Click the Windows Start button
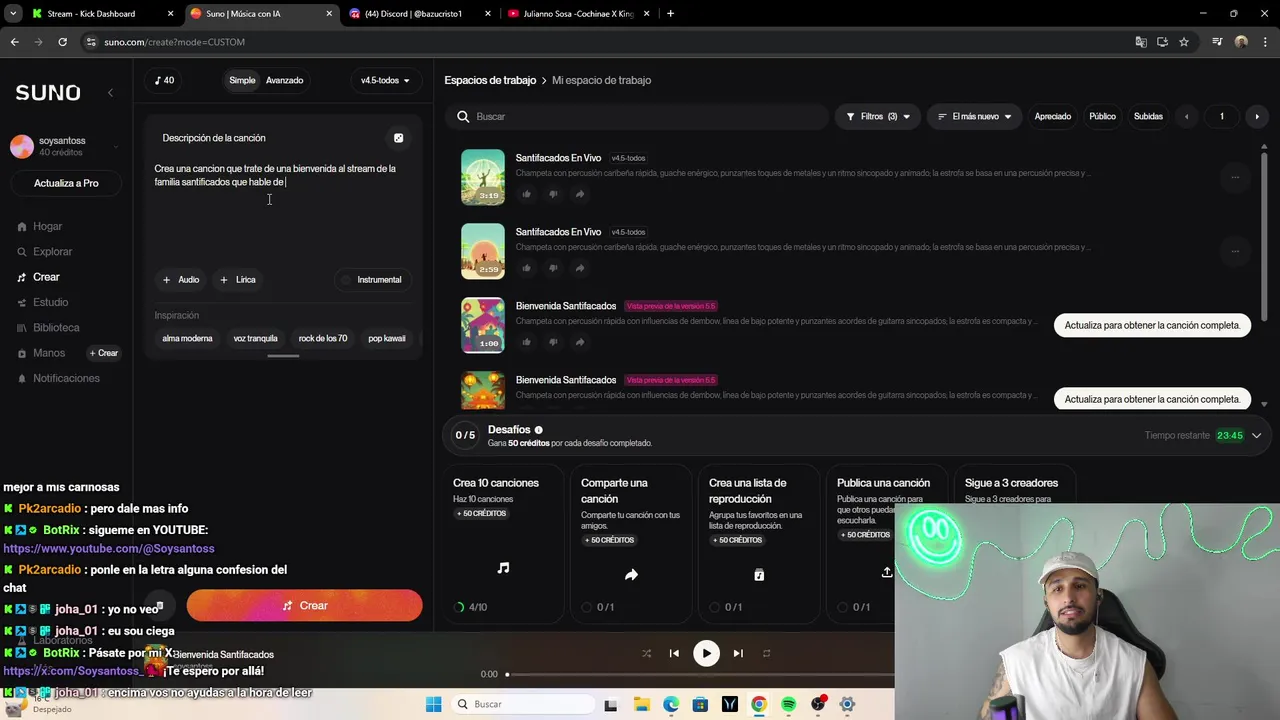The height and width of the screenshot is (720, 1280). point(433,704)
